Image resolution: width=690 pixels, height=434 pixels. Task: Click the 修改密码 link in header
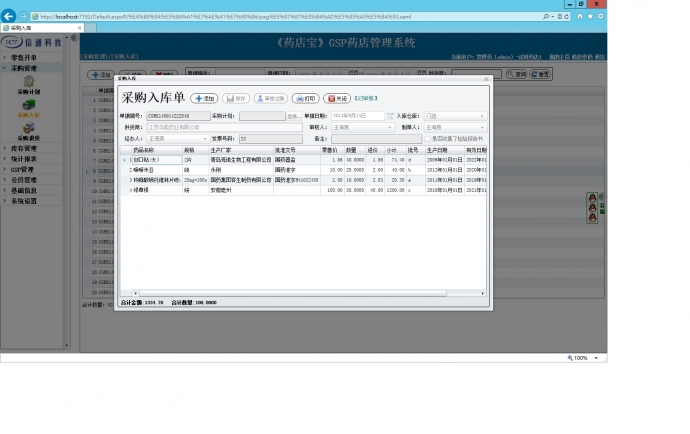point(582,57)
